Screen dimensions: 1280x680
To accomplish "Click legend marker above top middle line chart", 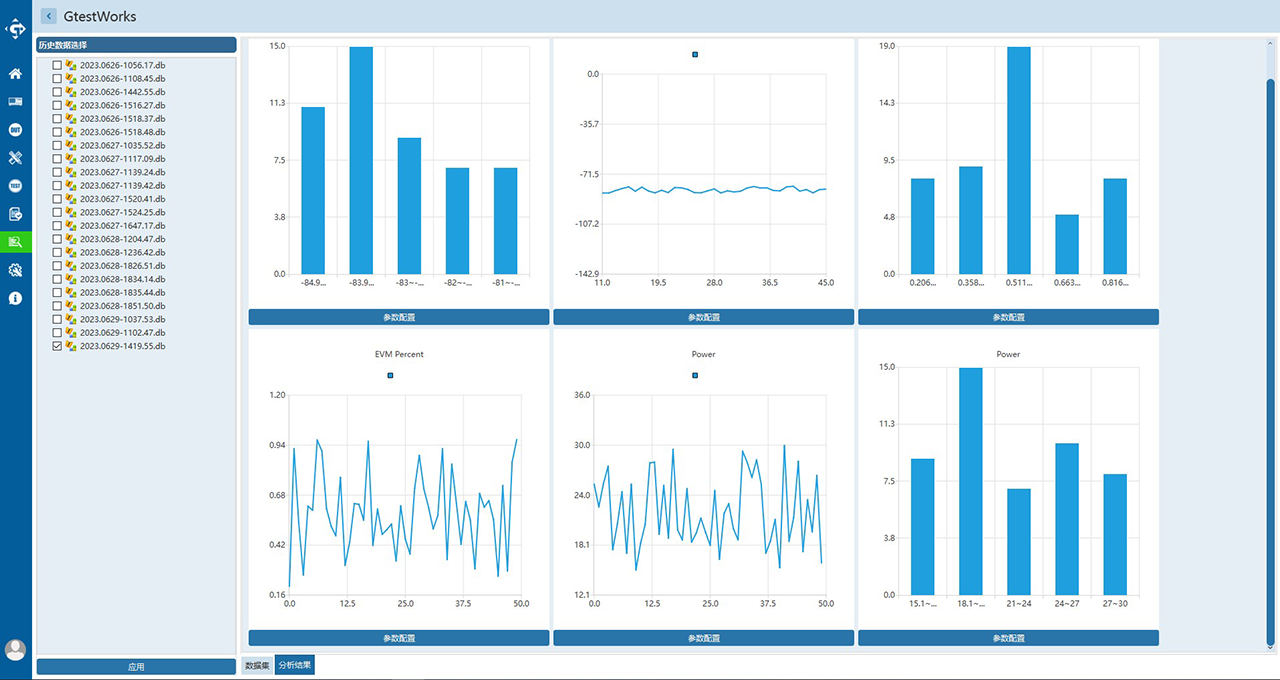I will tap(695, 54).
